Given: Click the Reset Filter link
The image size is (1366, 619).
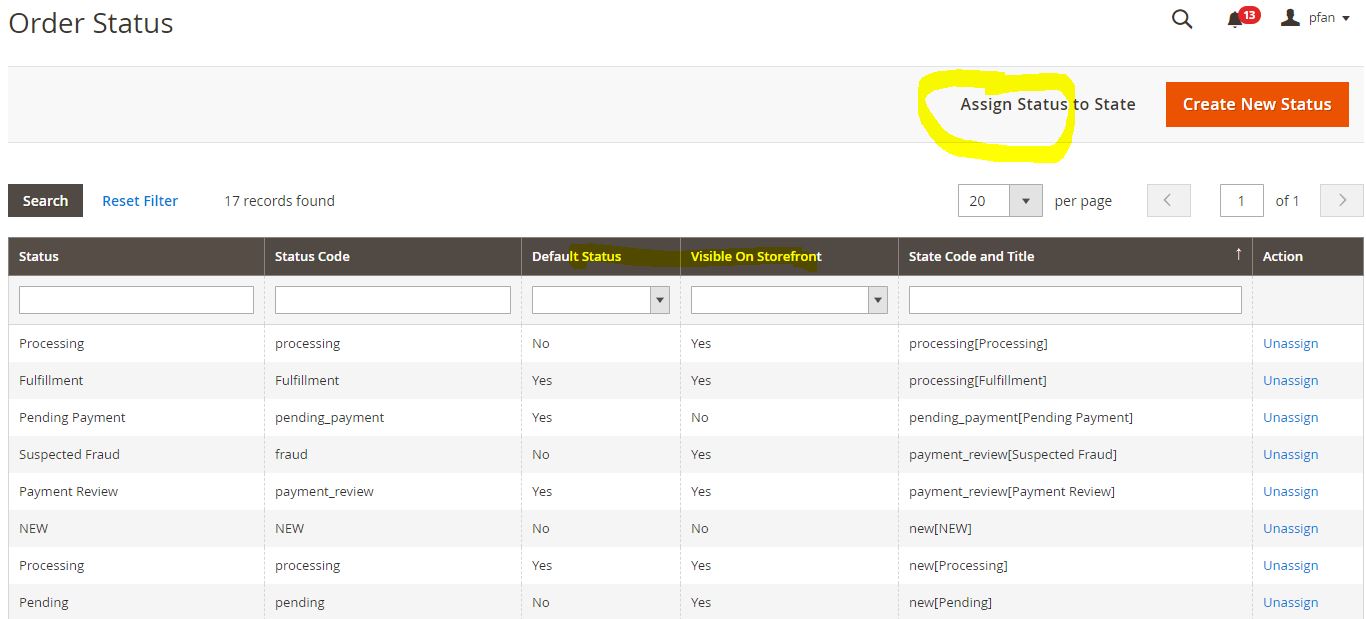Looking at the screenshot, I should 139,200.
